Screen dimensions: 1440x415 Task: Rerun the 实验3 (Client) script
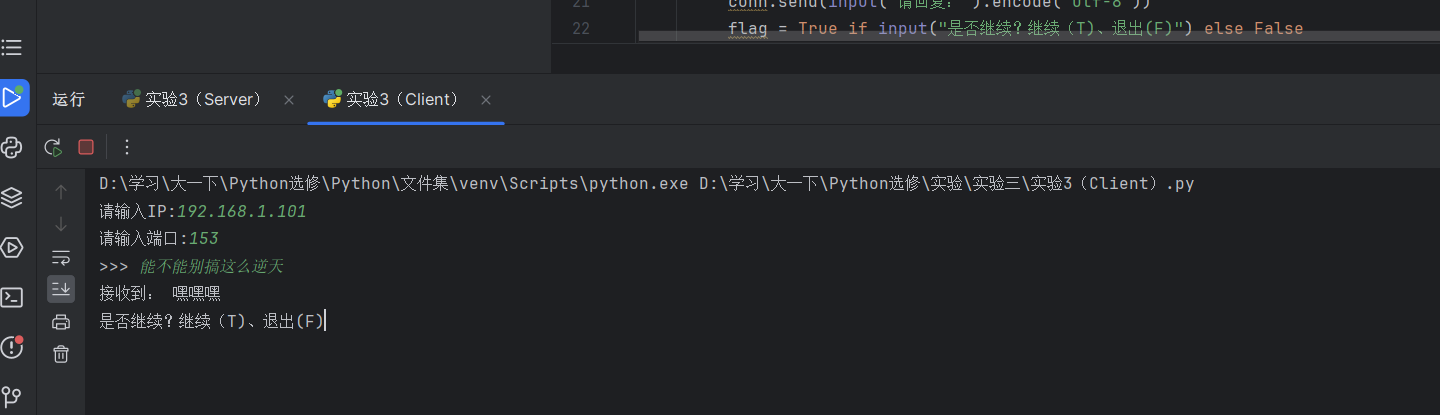click(53, 147)
